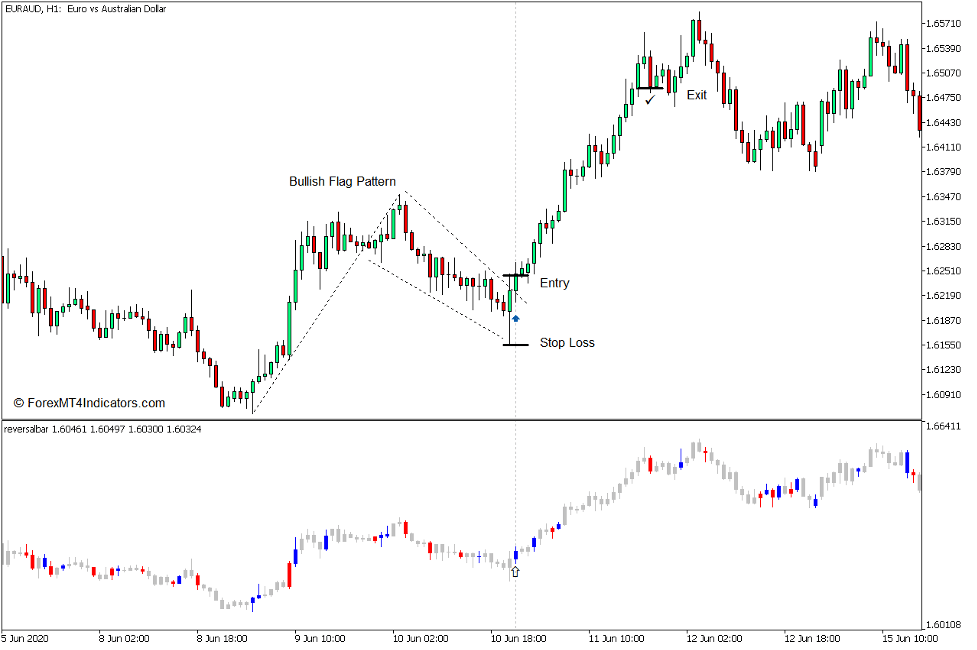Click the black checkmark near the Exit label
The width and height of the screenshot is (977, 650).
652,100
